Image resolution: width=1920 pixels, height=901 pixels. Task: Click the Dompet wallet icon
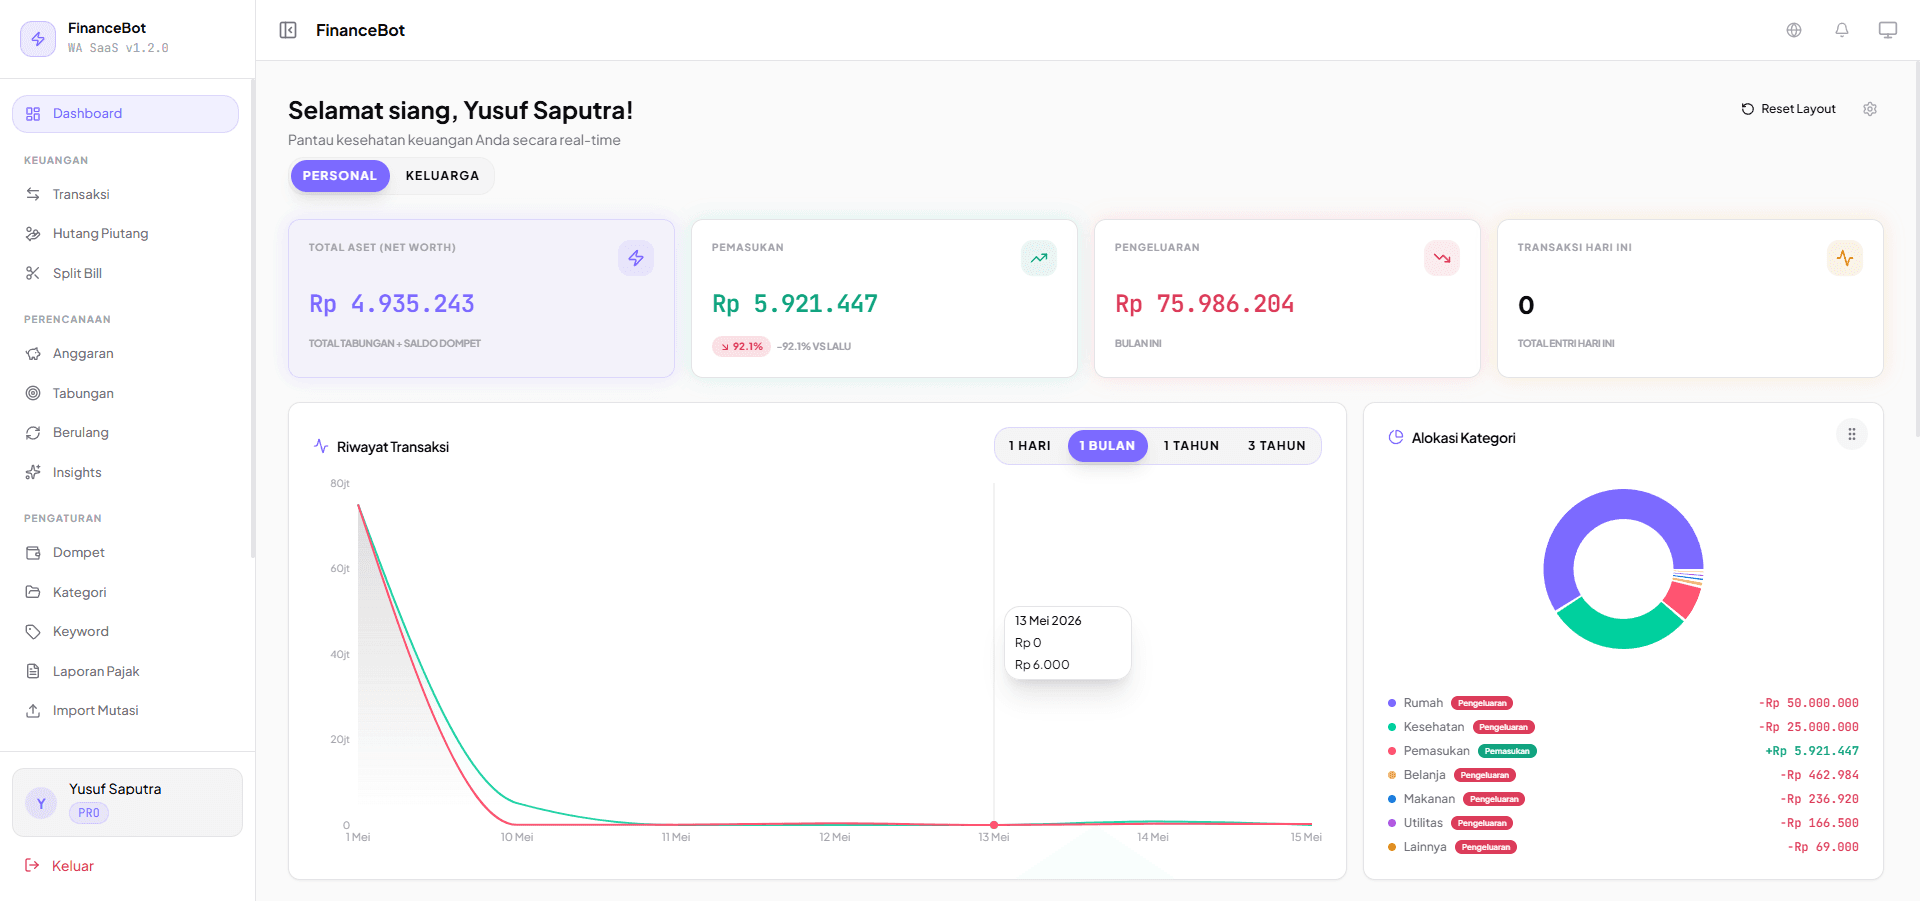[33, 552]
